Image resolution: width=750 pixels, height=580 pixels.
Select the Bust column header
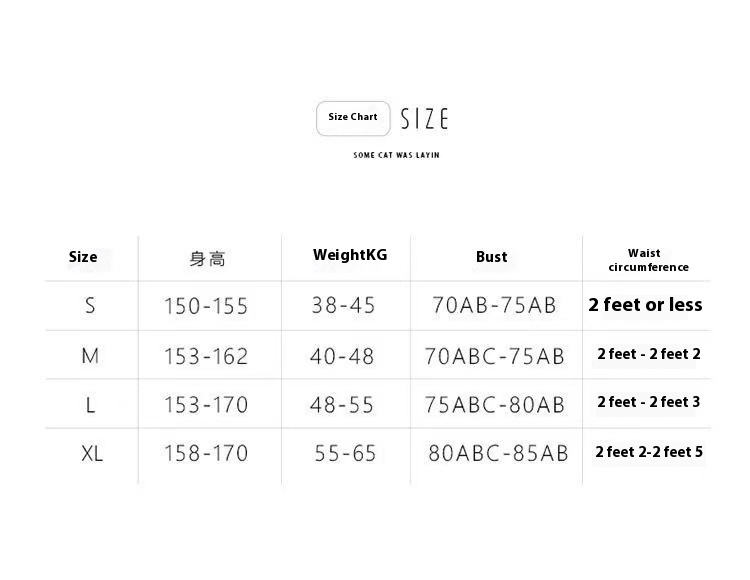click(x=491, y=257)
